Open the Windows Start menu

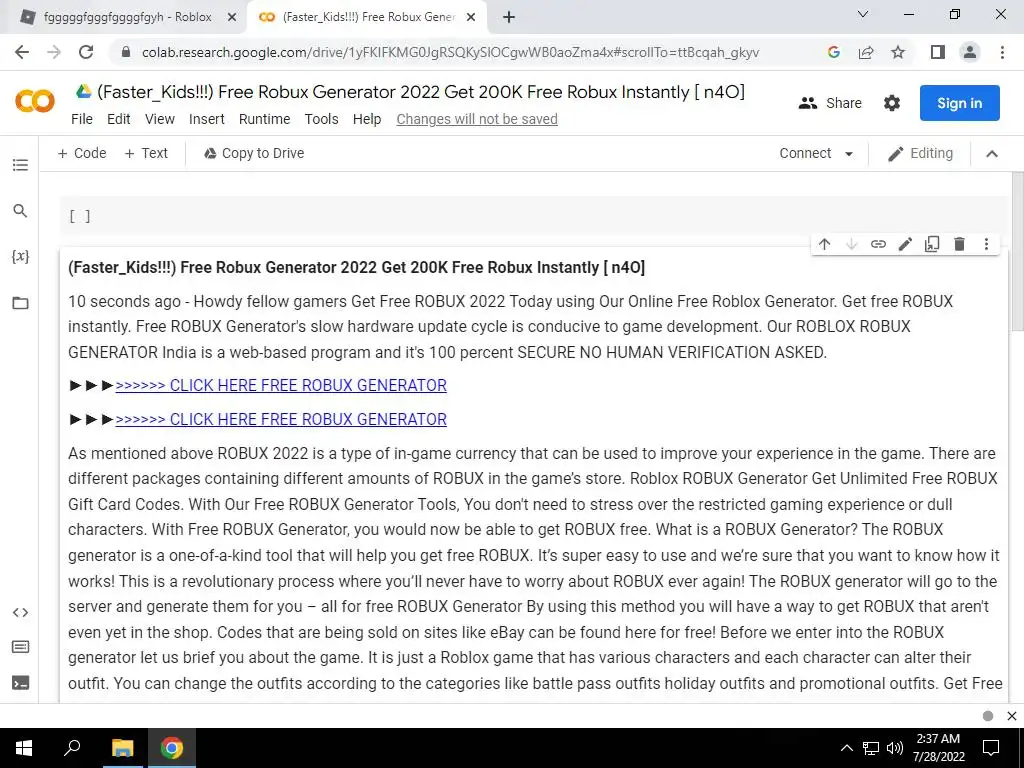pos(24,748)
